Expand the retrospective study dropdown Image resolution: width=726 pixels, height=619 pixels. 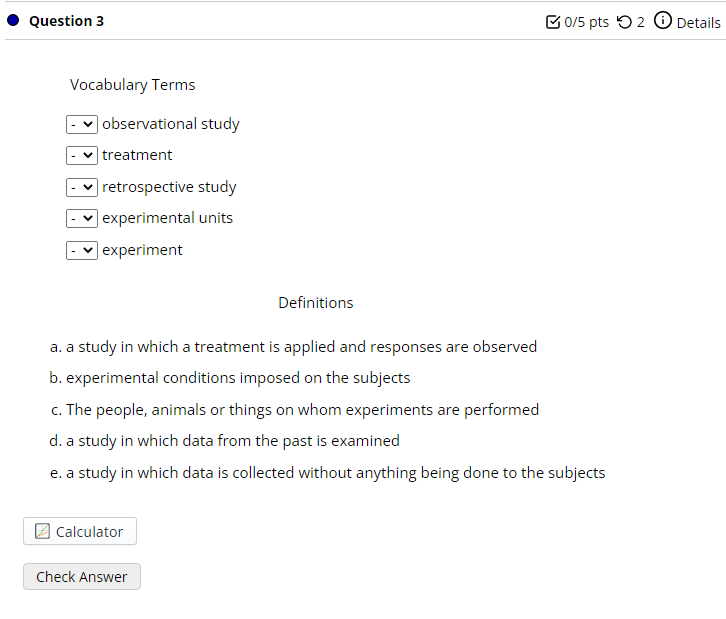click(x=82, y=187)
